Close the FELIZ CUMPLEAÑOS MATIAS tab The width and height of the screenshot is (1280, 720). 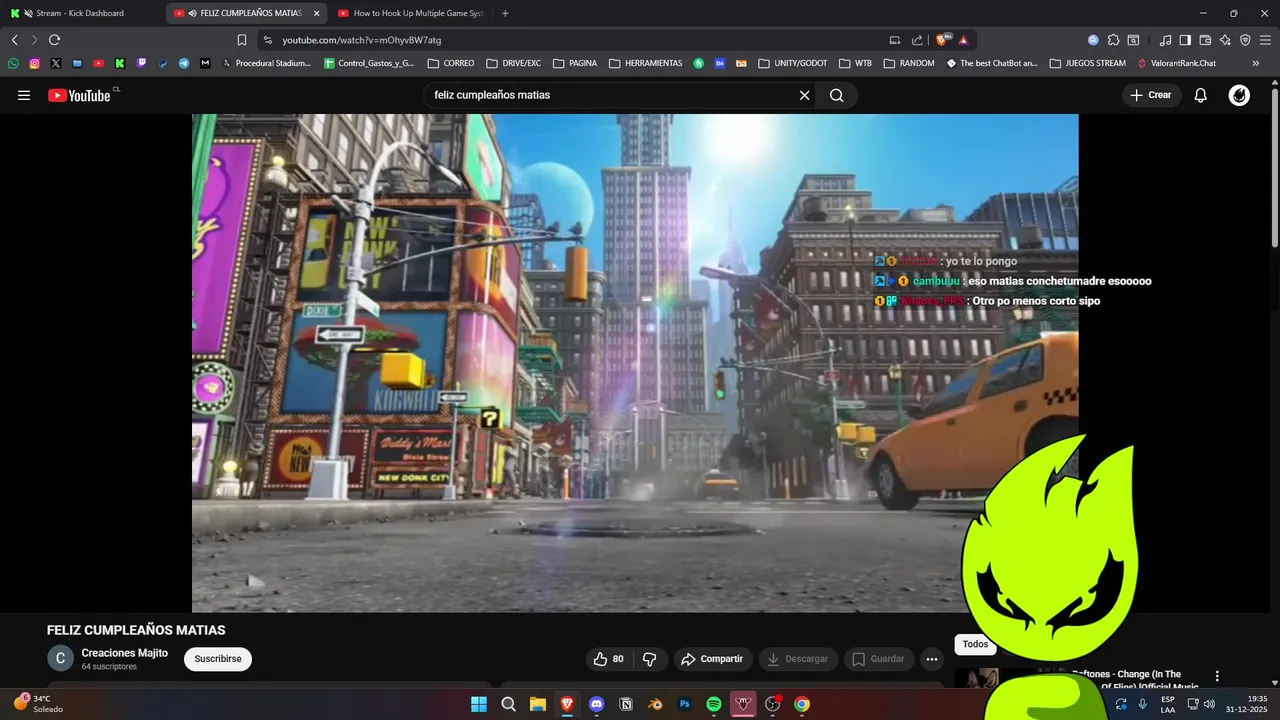(x=317, y=13)
